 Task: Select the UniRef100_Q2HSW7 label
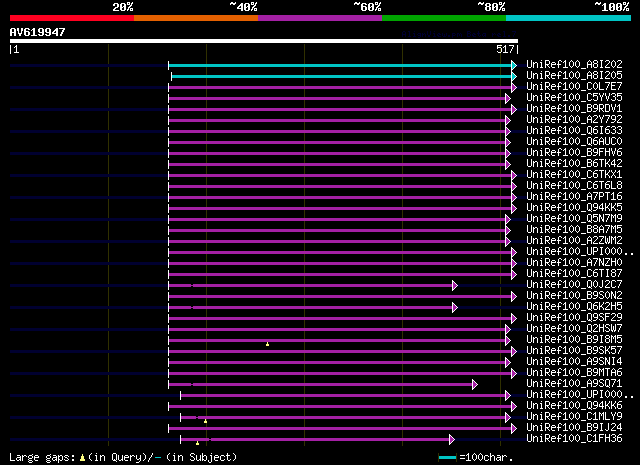point(574,329)
